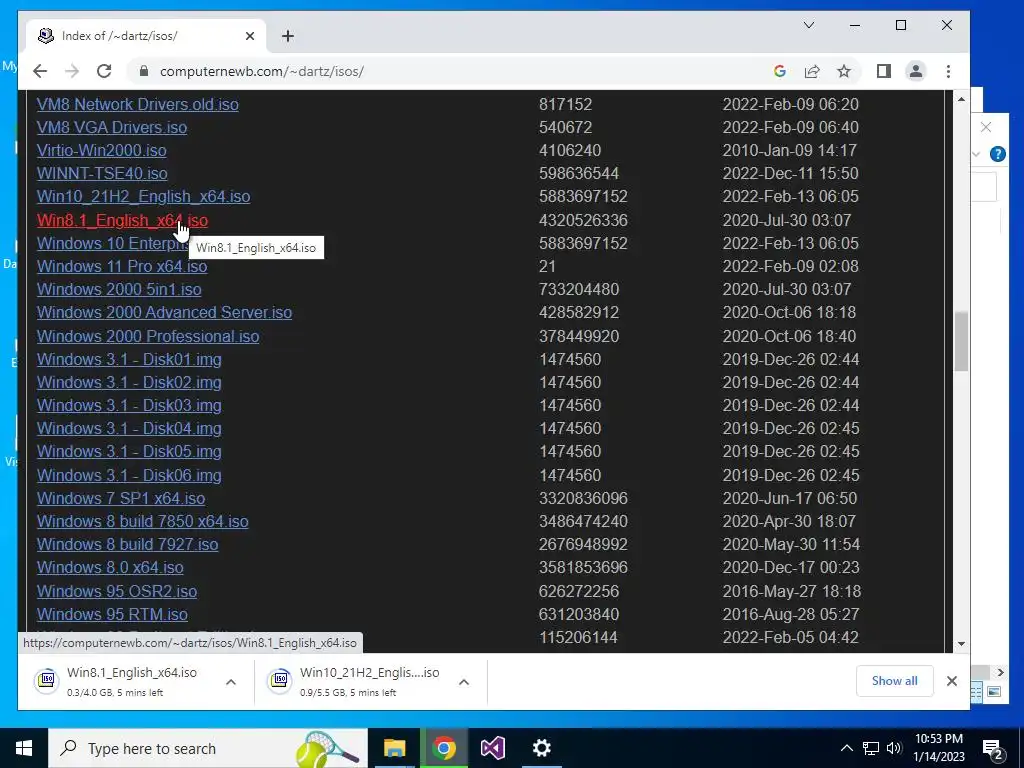
Task: Open Windows 8.0 x64.iso
Action: click(110, 568)
